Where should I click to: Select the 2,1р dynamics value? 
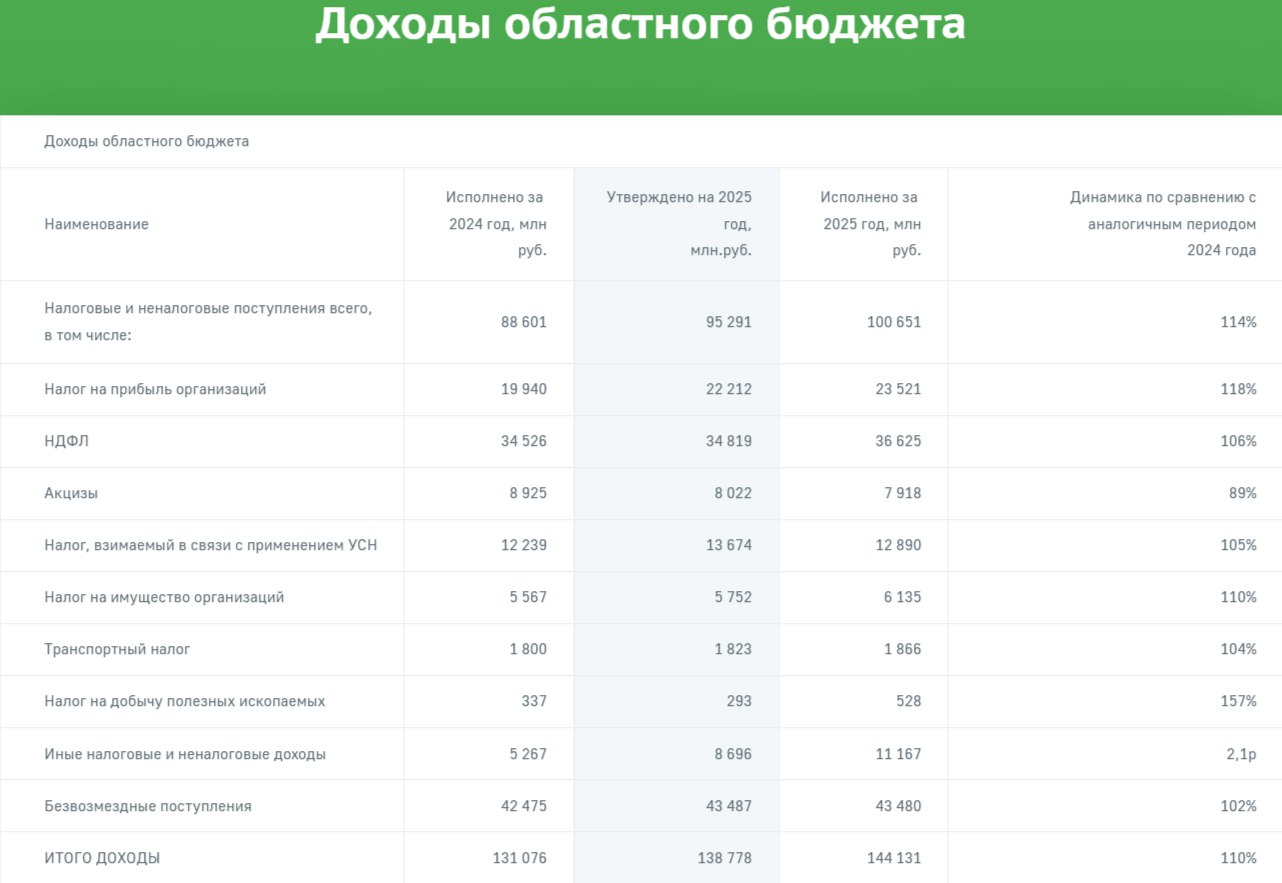pyautogui.click(x=1241, y=754)
